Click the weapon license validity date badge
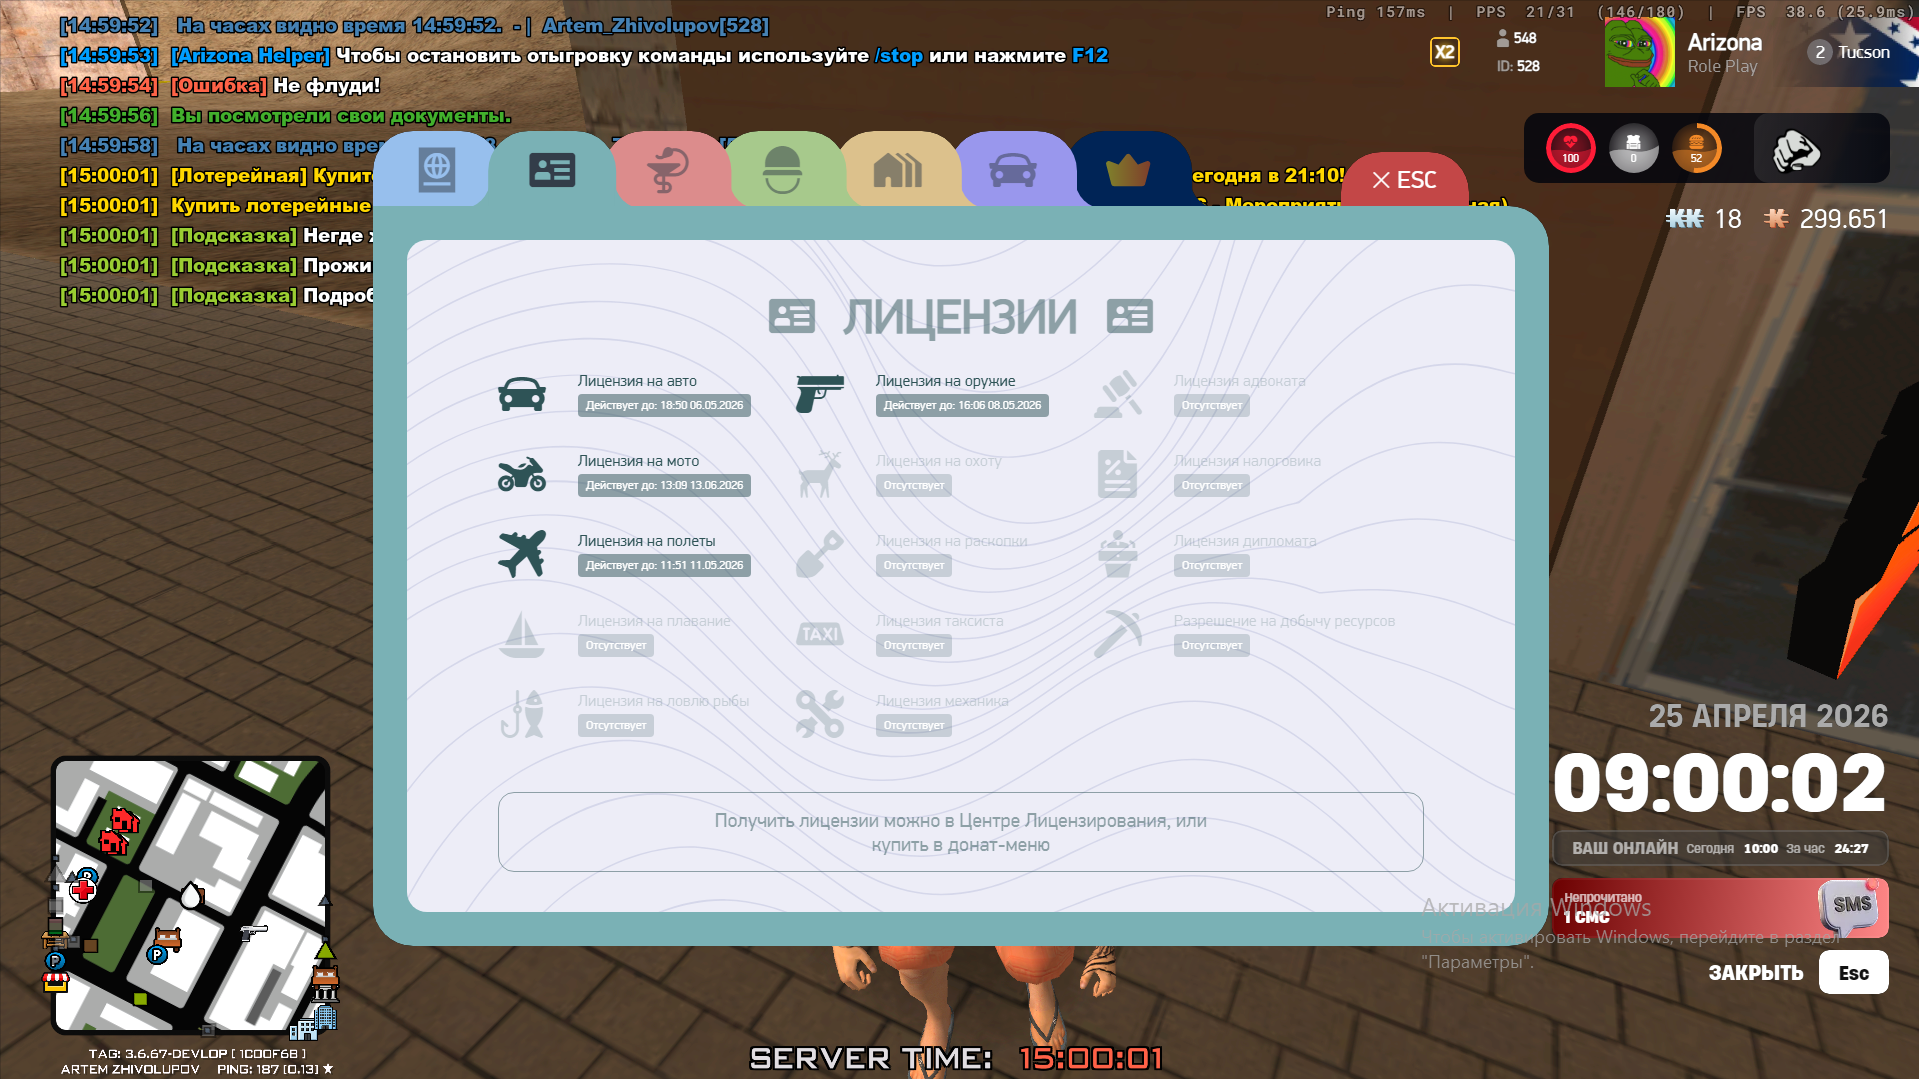 click(962, 405)
